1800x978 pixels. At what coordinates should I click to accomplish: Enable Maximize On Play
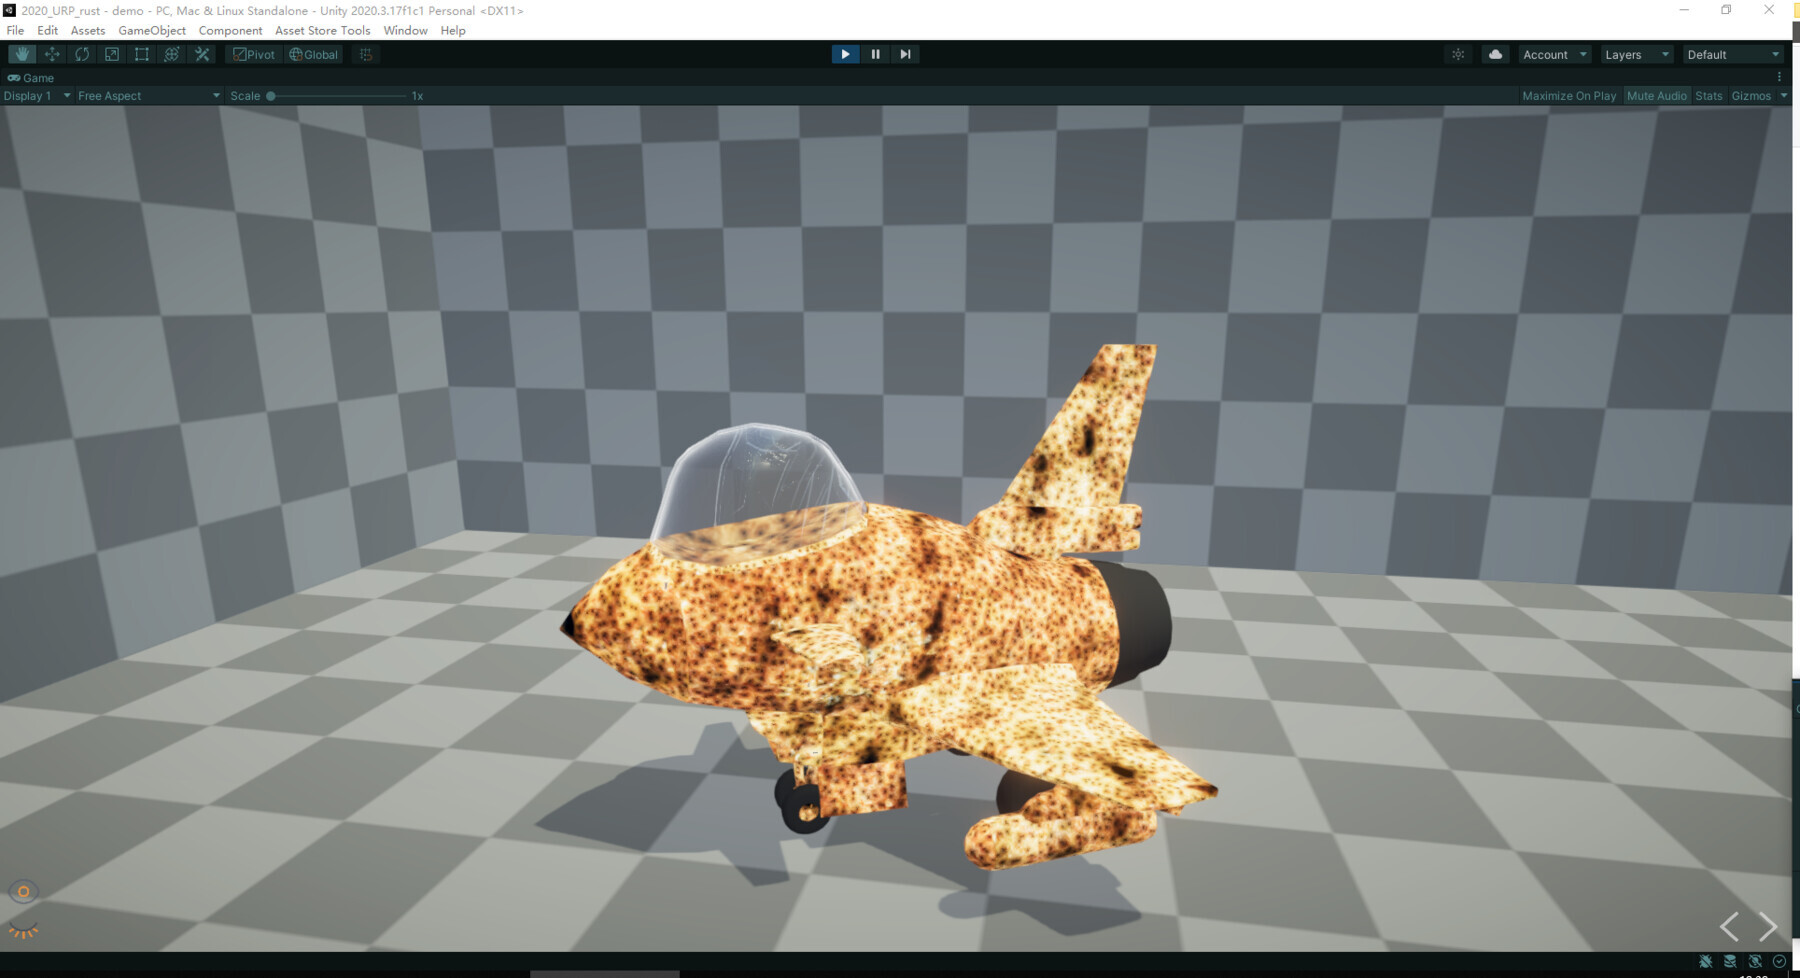(x=1569, y=95)
